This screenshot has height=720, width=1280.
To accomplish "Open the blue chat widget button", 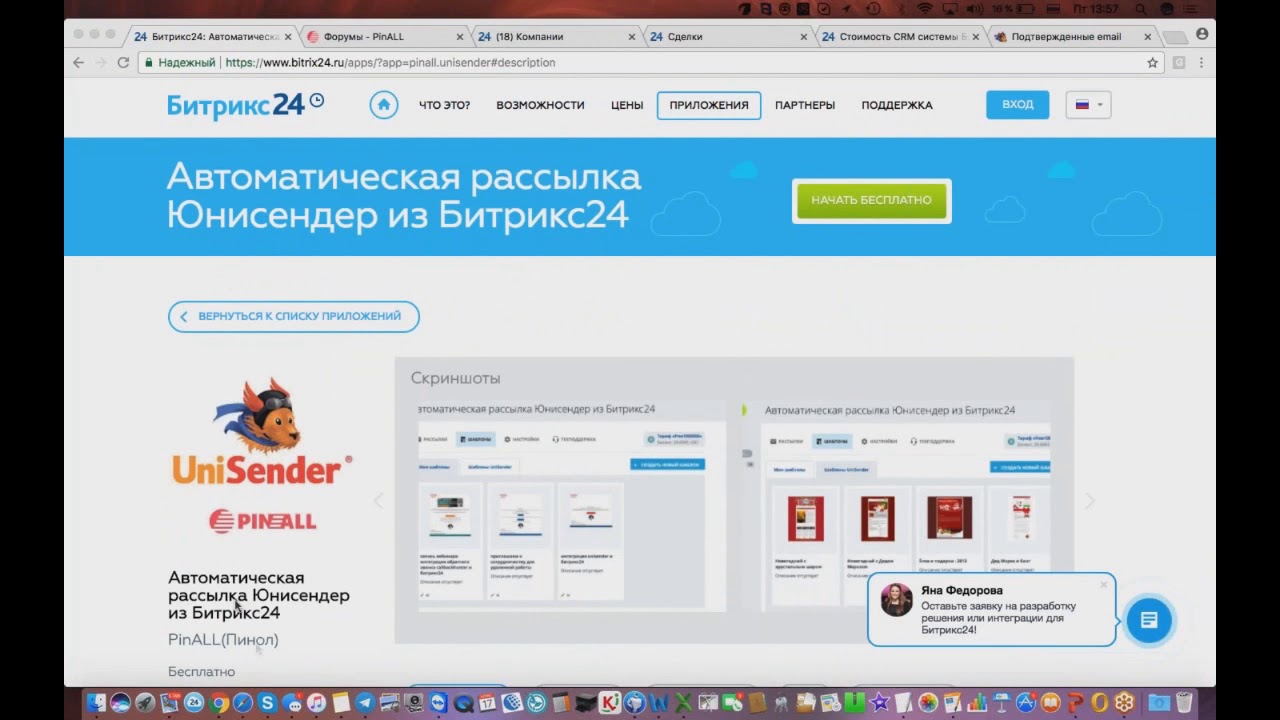I will click(x=1149, y=620).
